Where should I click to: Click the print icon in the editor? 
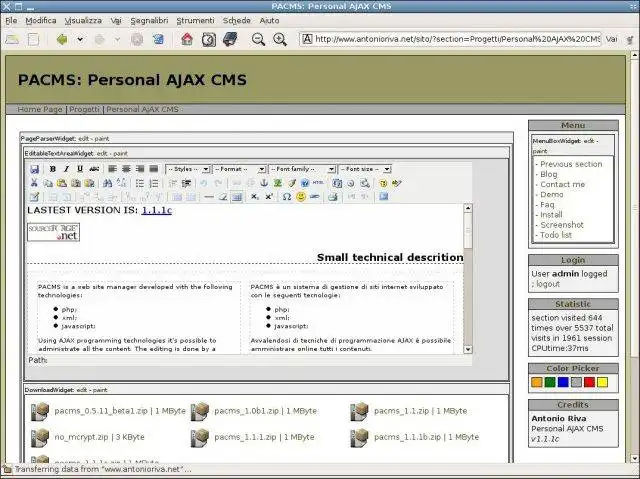(333, 197)
